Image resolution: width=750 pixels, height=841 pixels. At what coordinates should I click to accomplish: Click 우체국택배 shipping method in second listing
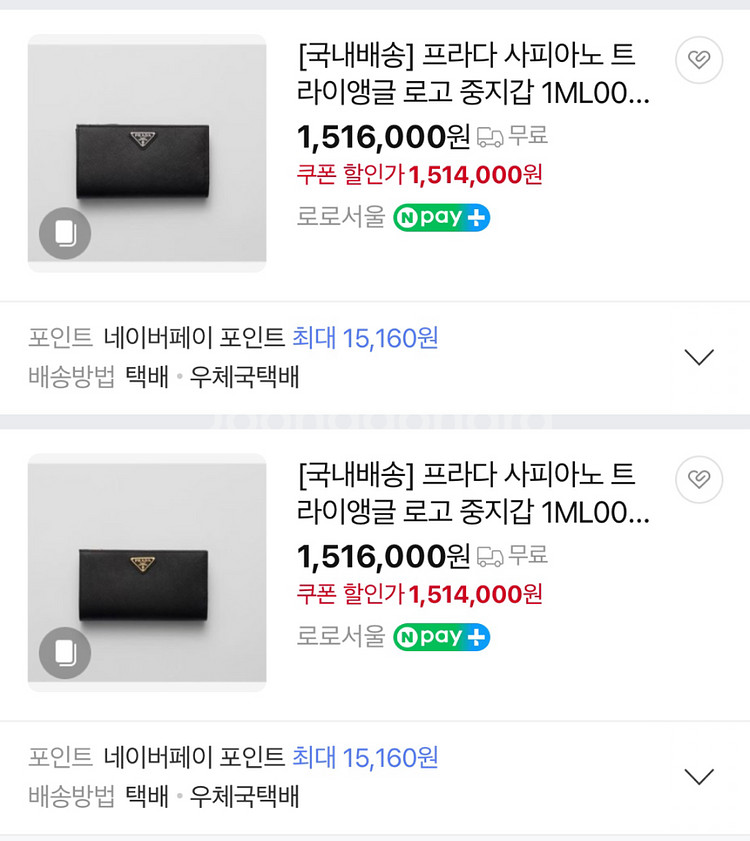pos(245,796)
